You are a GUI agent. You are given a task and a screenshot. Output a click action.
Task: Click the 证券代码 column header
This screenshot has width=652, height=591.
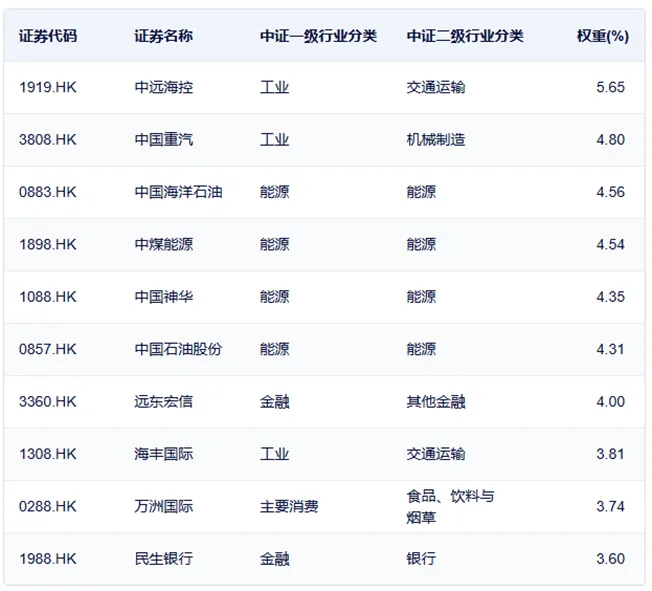pos(48,36)
